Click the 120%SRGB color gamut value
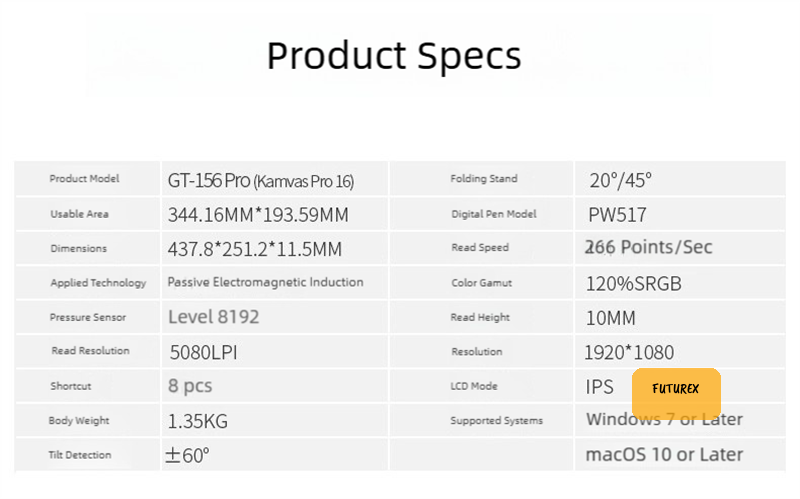 [x=634, y=284]
